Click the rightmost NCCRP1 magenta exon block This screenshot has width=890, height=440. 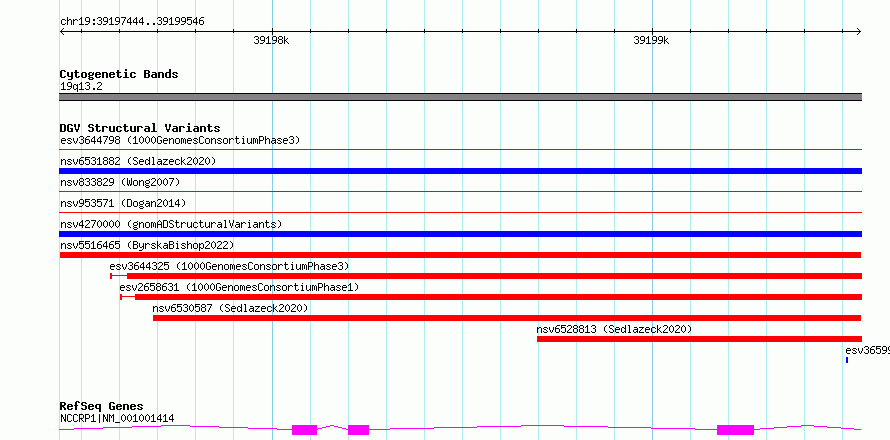[736, 430]
